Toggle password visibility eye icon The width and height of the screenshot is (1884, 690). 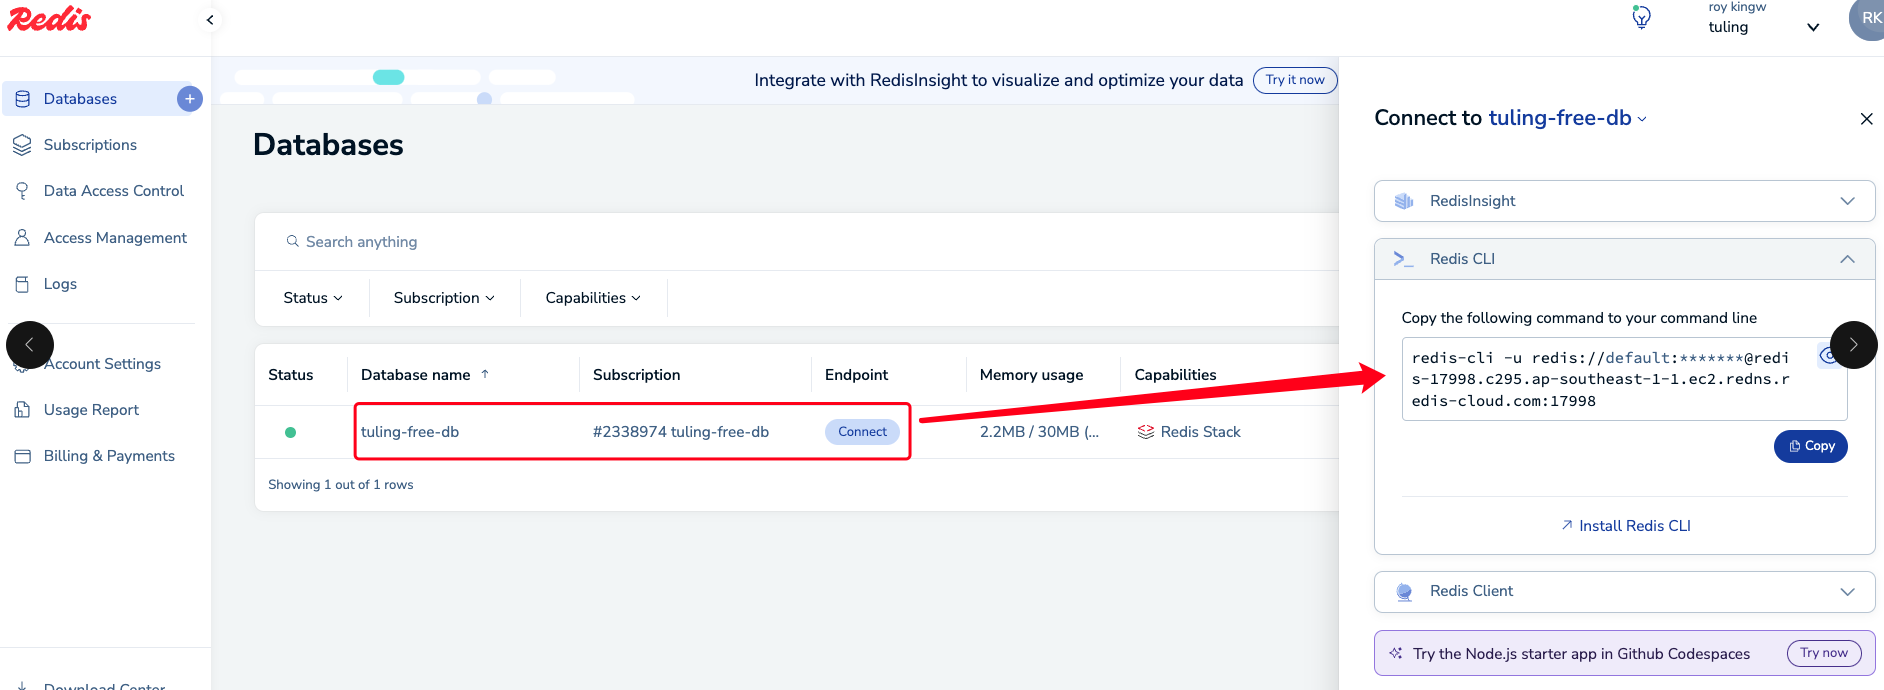(x=1828, y=356)
